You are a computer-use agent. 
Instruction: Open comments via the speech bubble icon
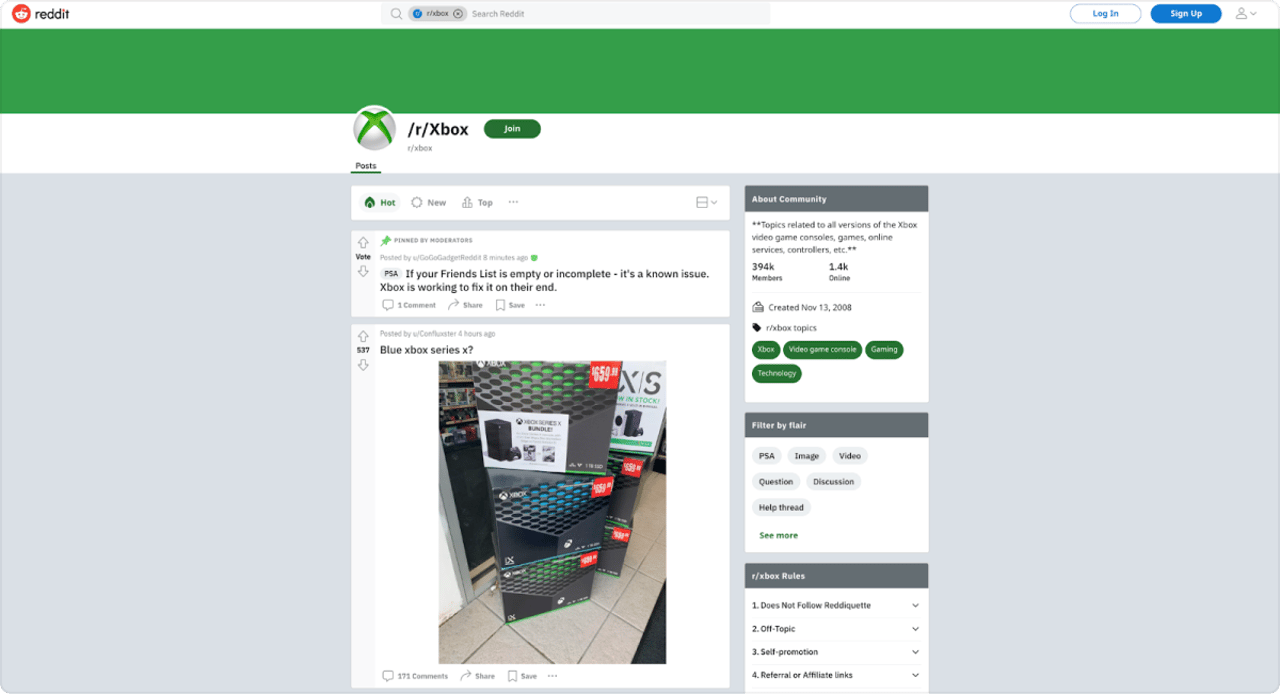pos(388,676)
